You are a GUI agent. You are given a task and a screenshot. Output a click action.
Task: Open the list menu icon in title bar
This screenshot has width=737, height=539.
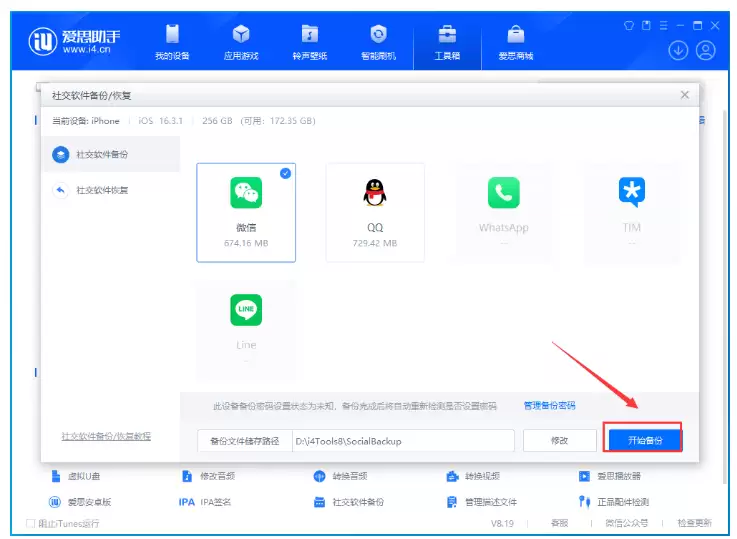[663, 25]
